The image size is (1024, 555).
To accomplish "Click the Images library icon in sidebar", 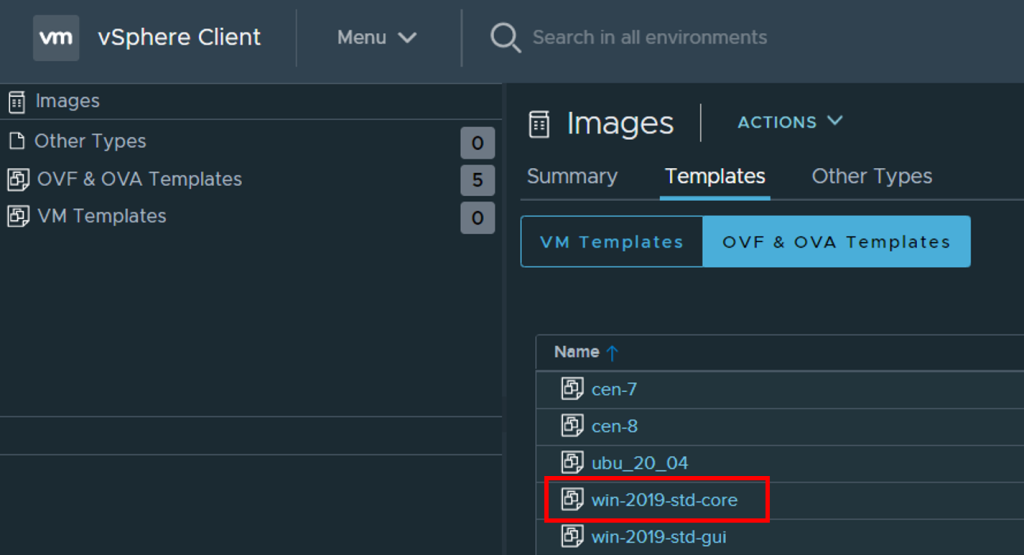I will click(x=17, y=102).
